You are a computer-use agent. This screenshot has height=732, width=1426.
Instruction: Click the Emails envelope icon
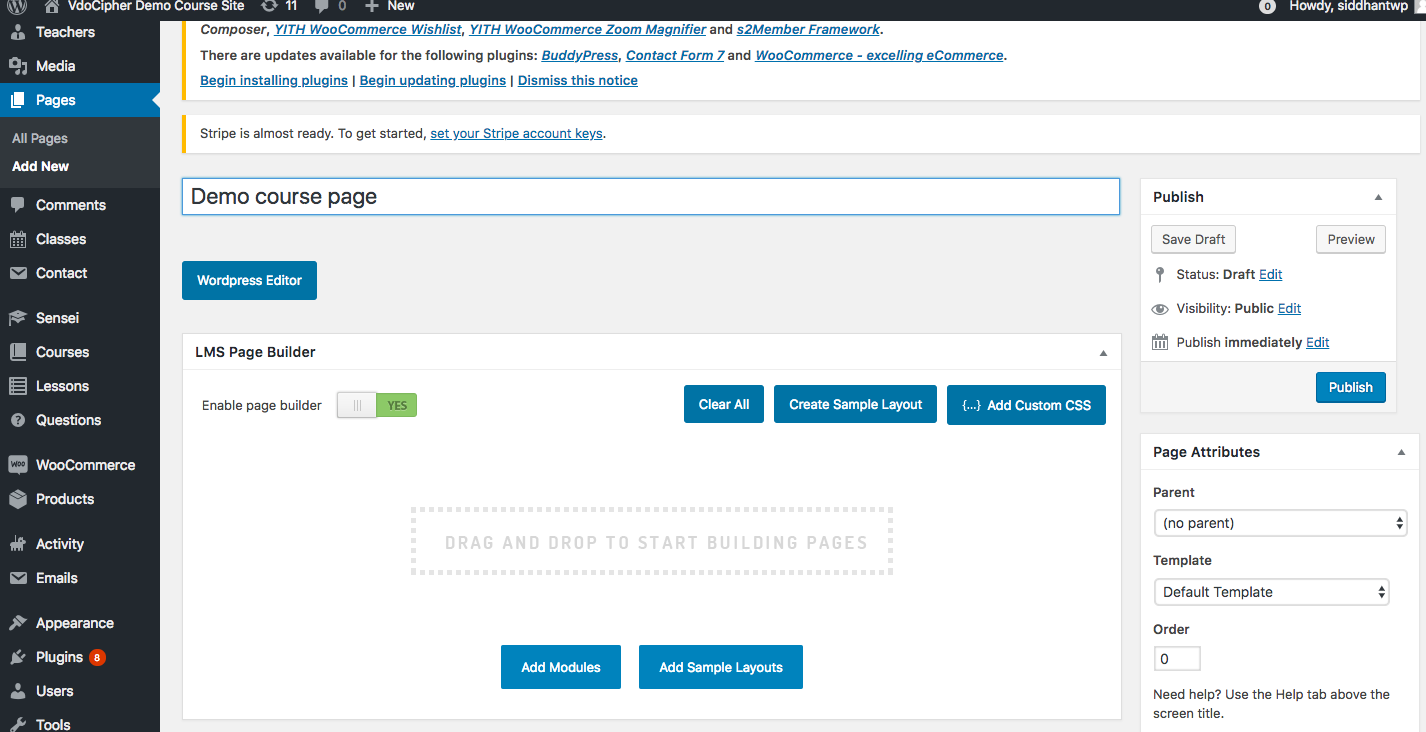click(17, 578)
